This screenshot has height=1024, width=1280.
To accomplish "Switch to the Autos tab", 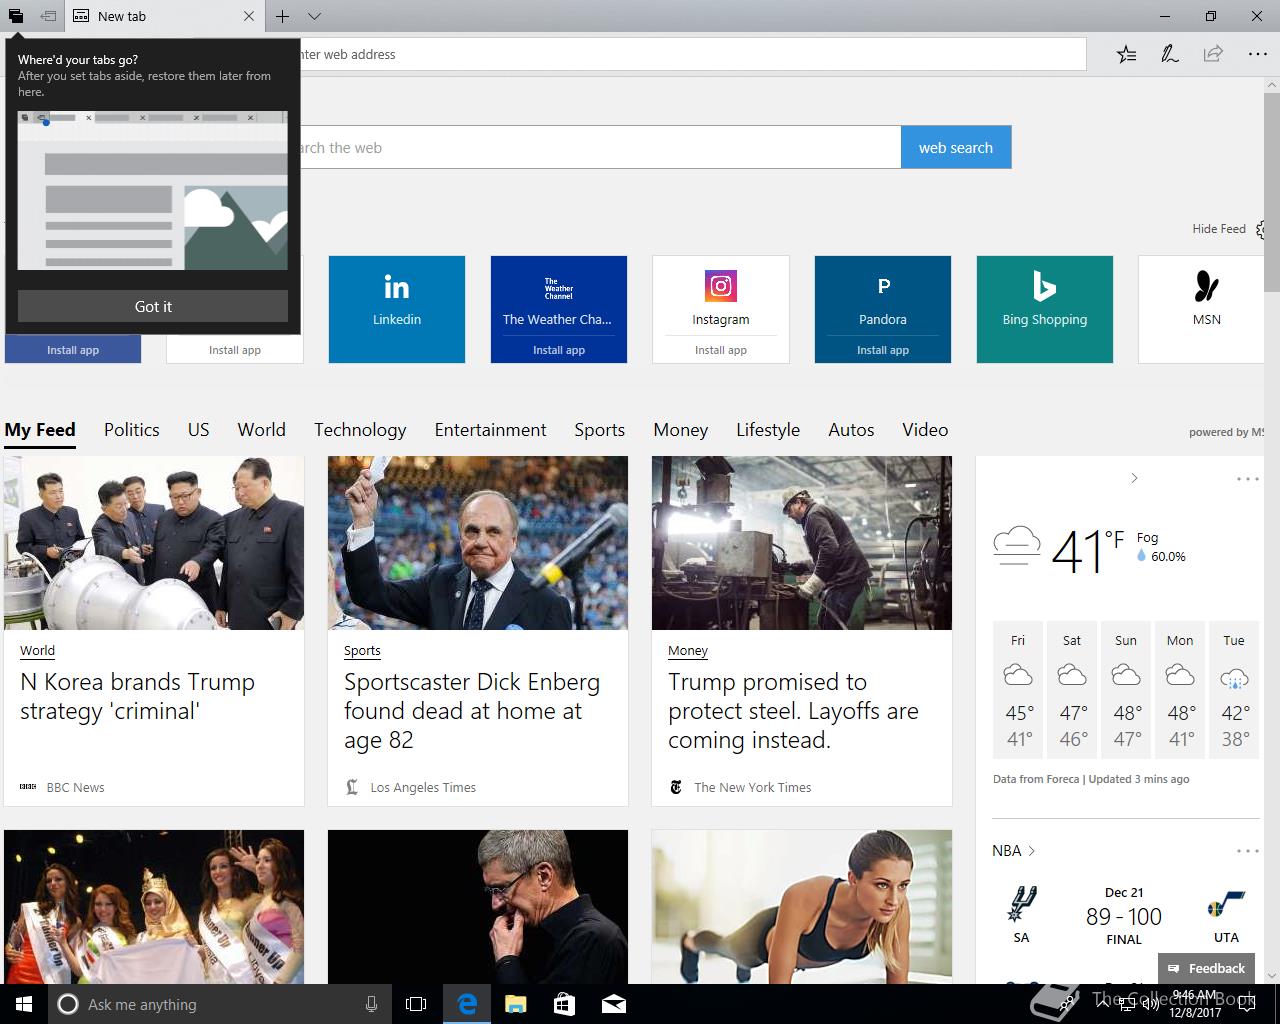I will click(x=851, y=430).
